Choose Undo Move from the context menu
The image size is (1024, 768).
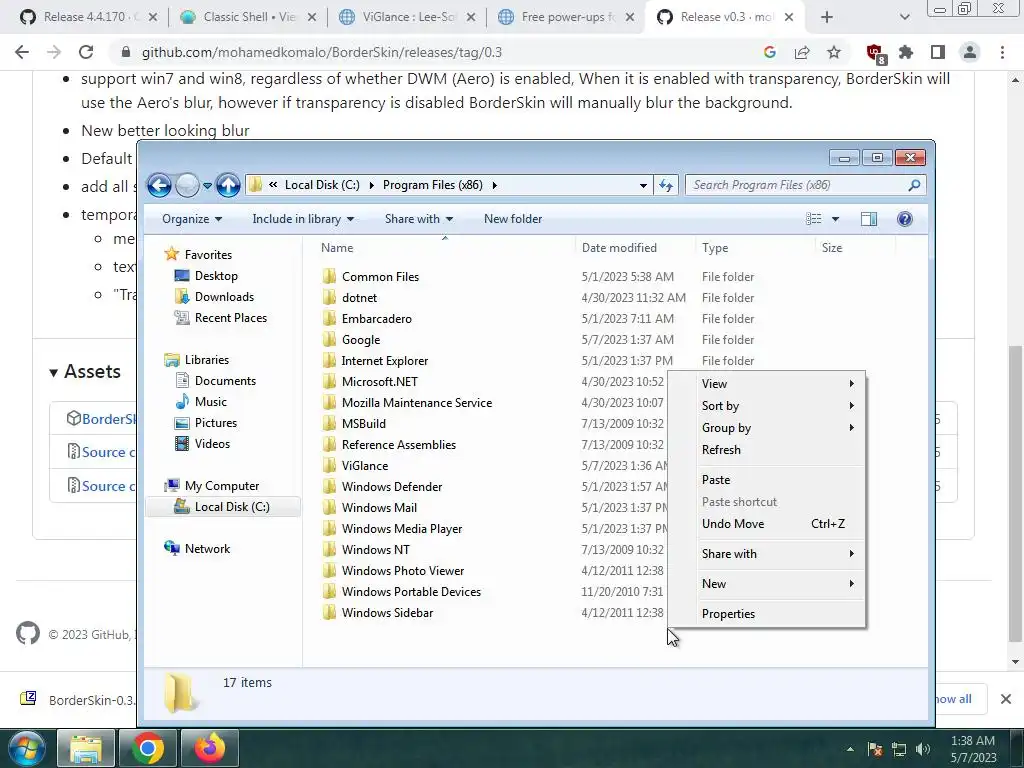[x=778, y=524]
